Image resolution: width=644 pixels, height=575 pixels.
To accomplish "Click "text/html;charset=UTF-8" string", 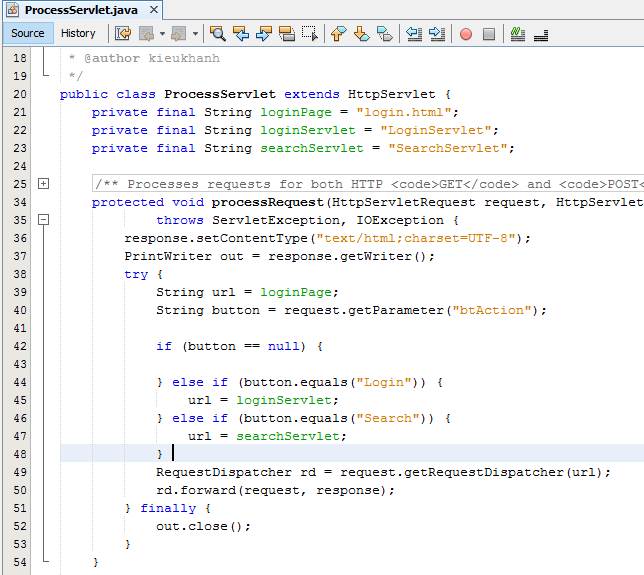I will point(416,238).
